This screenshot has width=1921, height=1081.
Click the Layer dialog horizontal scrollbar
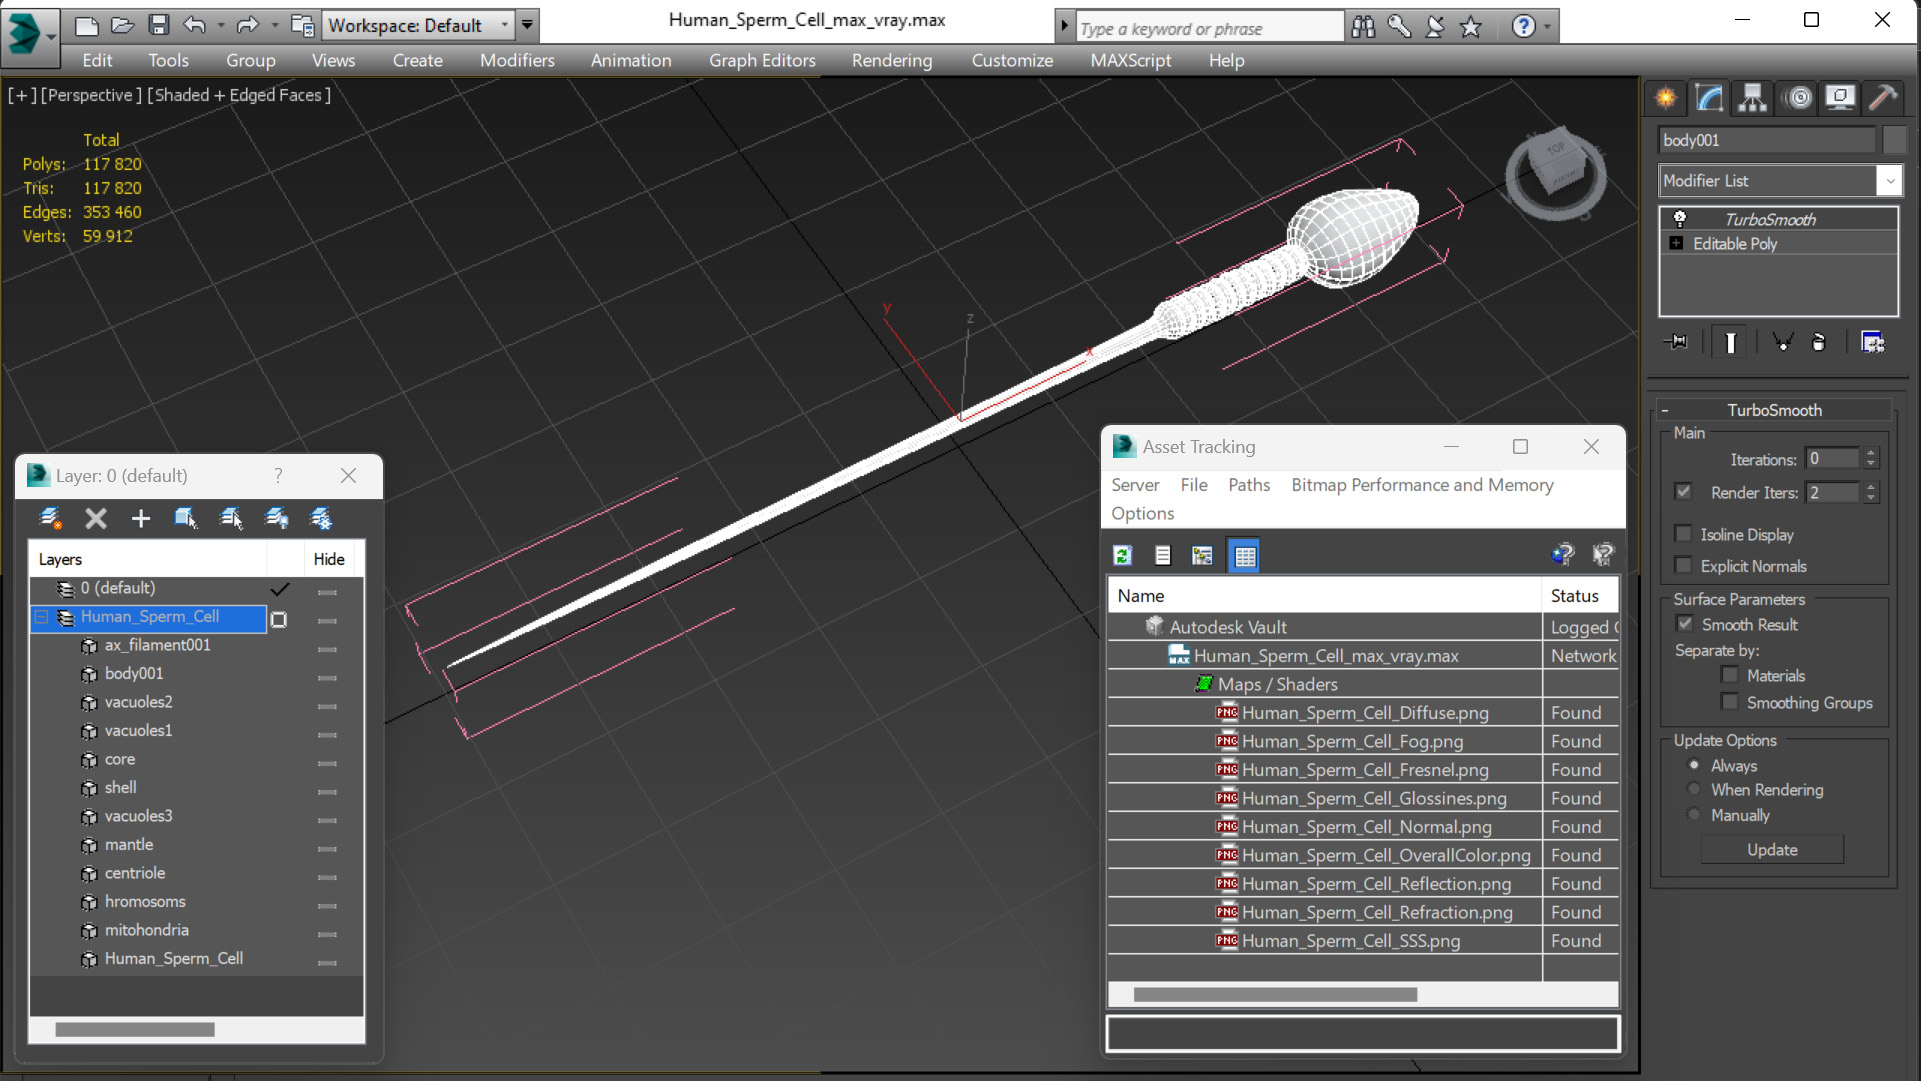point(134,1029)
